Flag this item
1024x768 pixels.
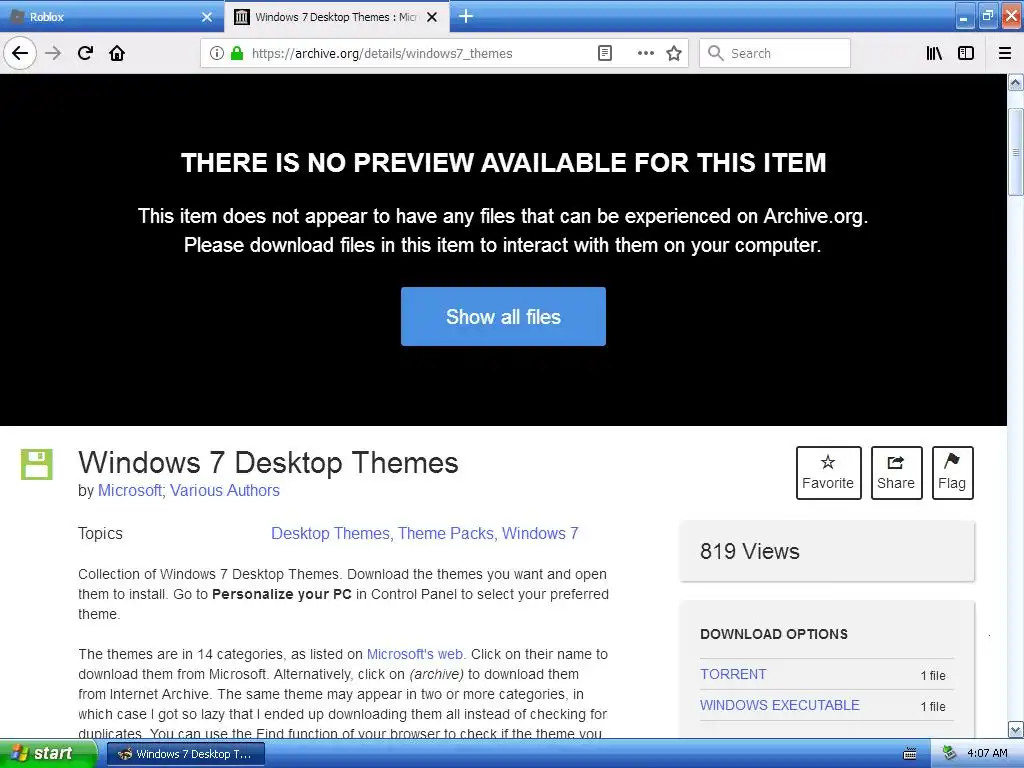tap(952, 473)
